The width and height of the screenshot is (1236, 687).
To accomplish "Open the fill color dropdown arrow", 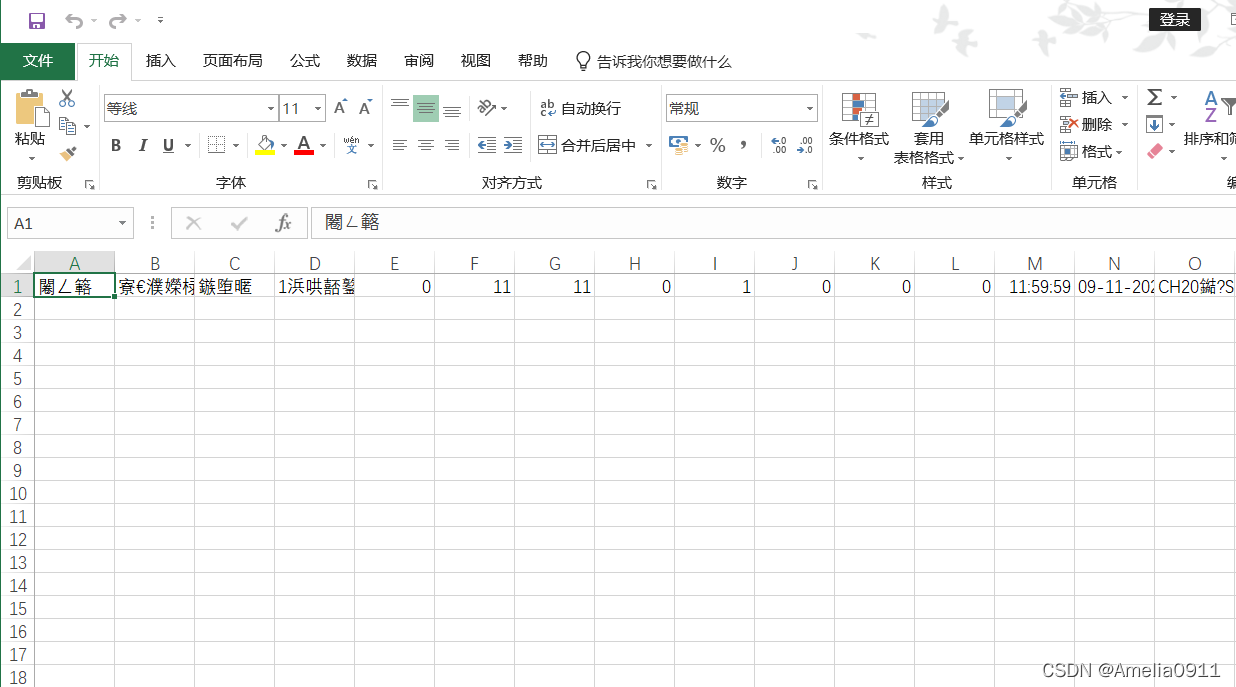I will click(283, 145).
